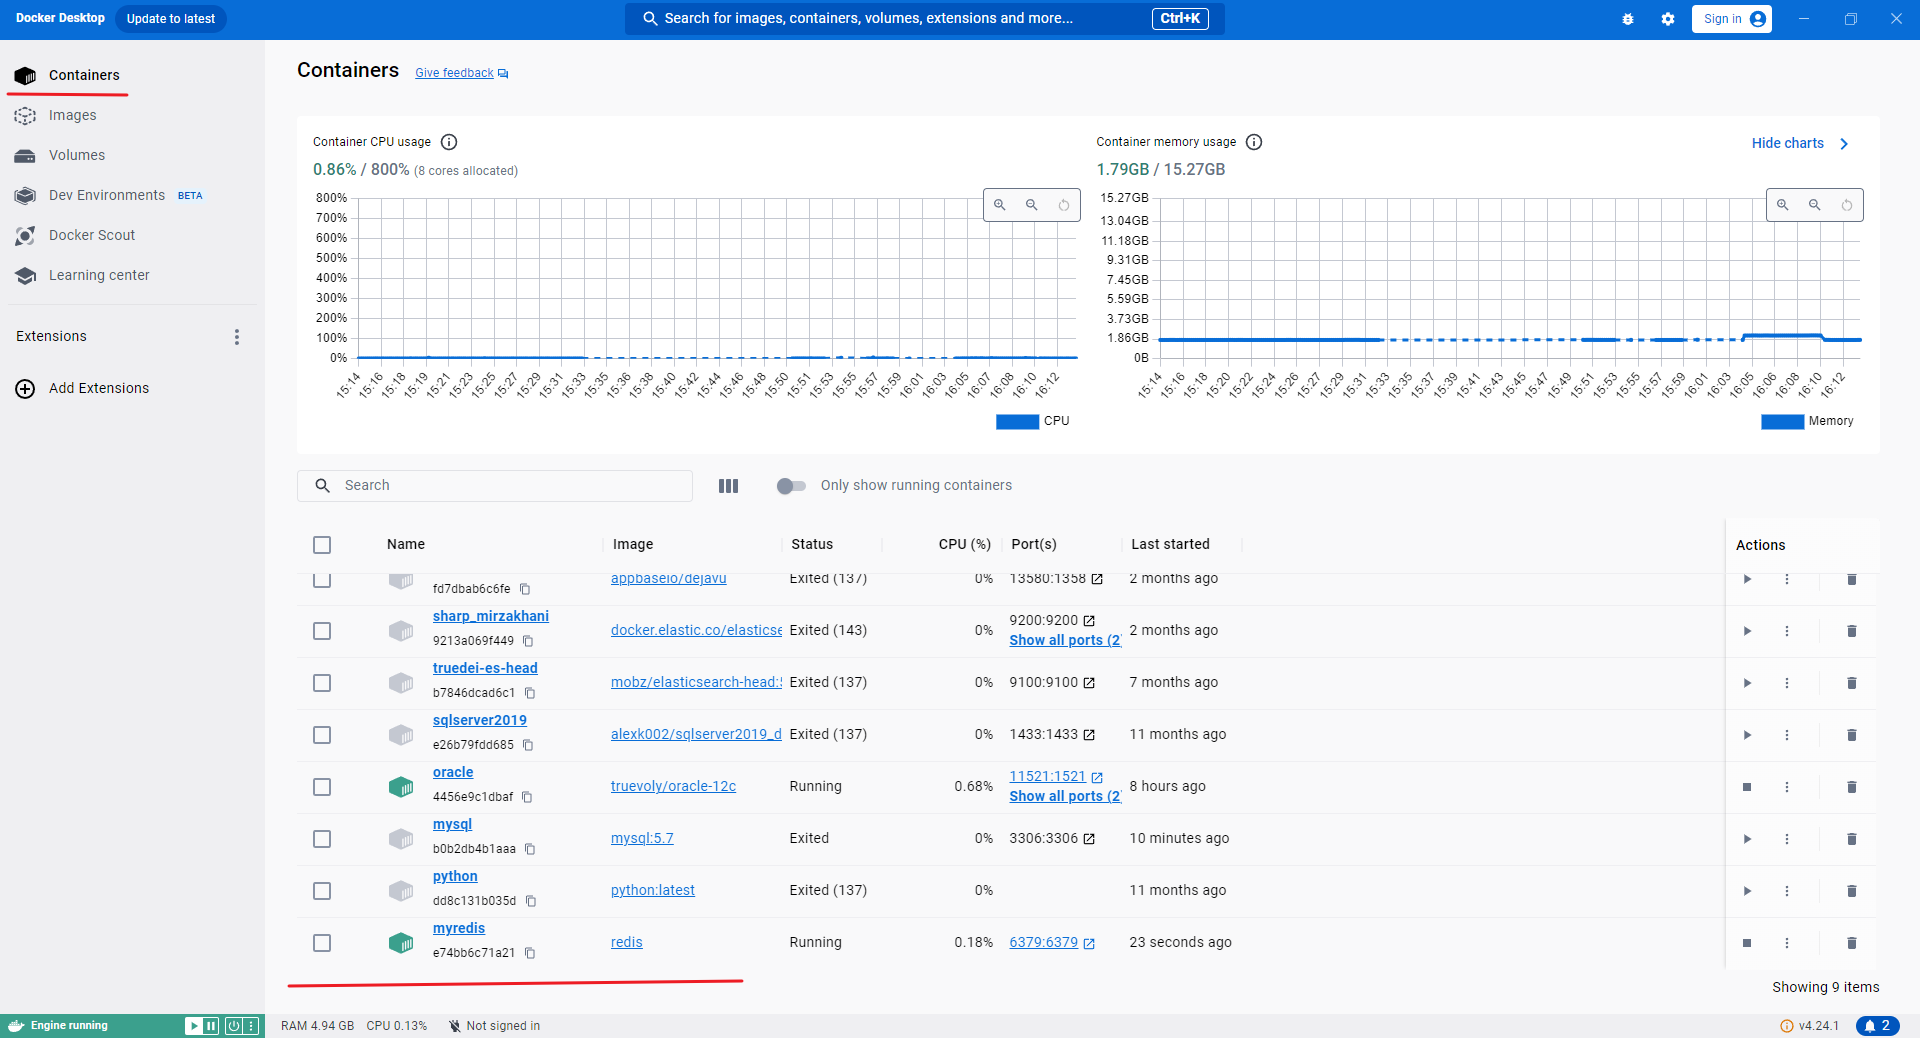The image size is (1920, 1038).
Task: Zoom in on the CPU usage chart
Action: click(1000, 205)
